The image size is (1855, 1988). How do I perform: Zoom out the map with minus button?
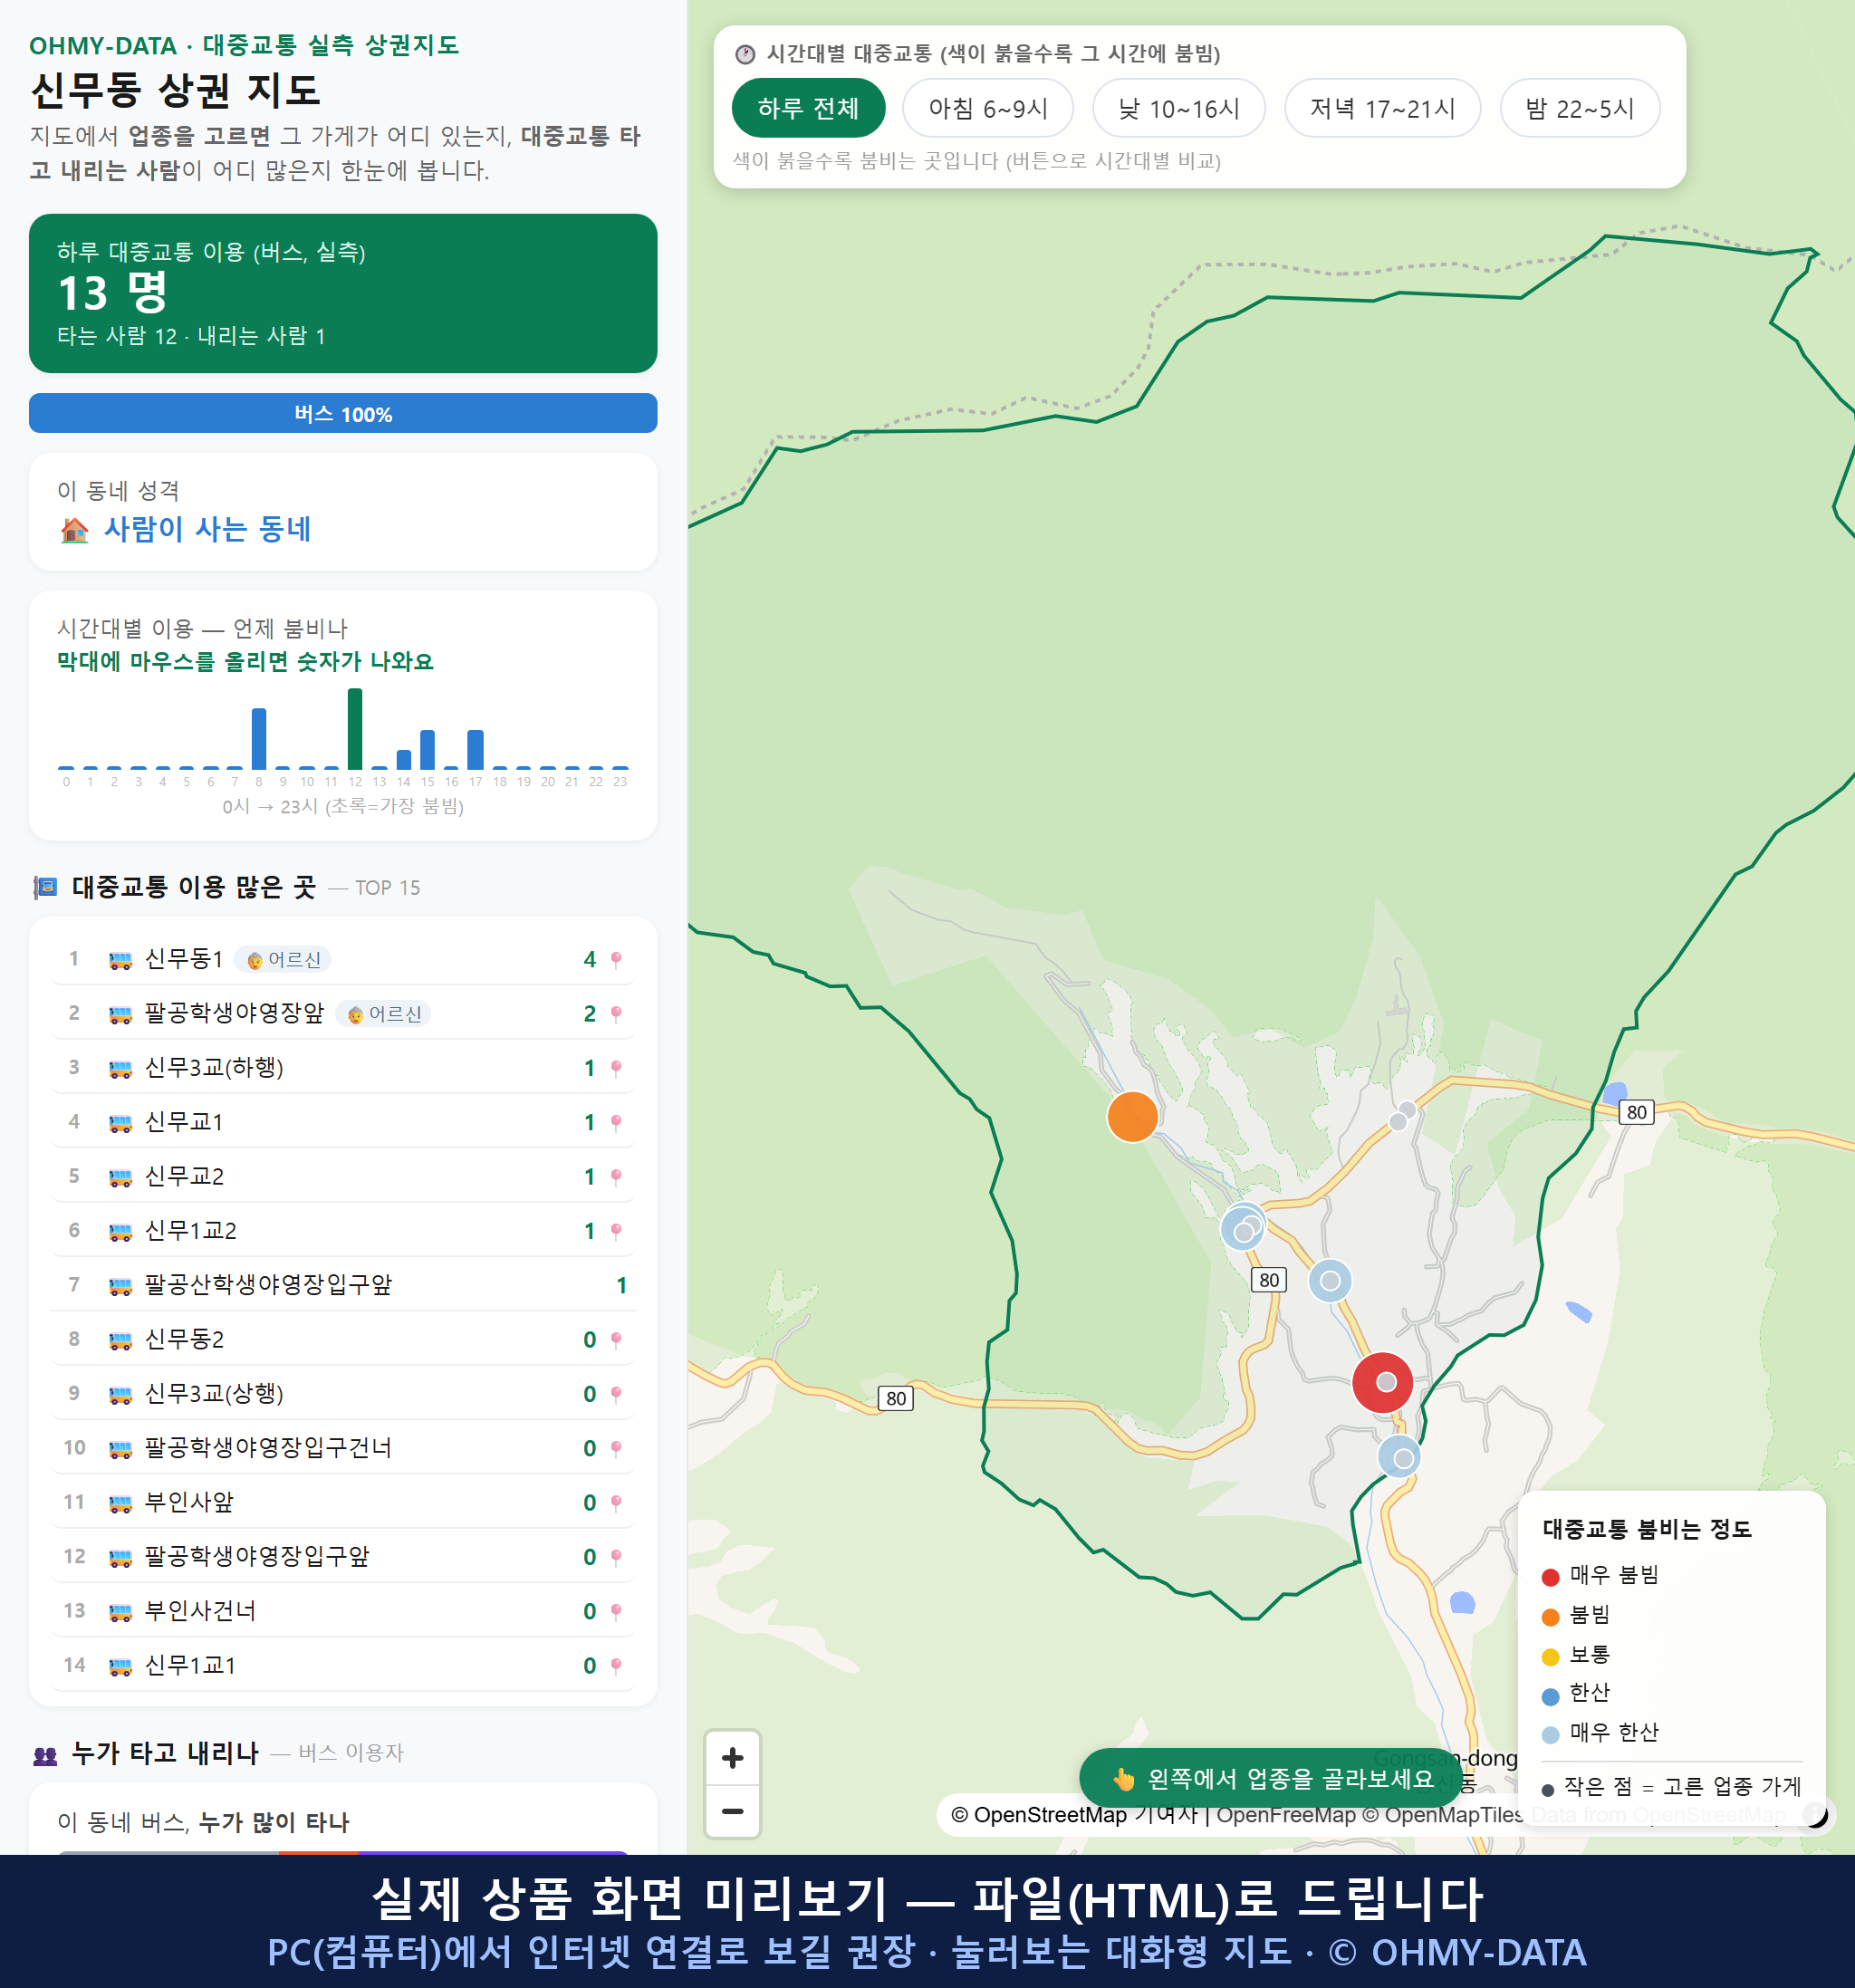733,1811
